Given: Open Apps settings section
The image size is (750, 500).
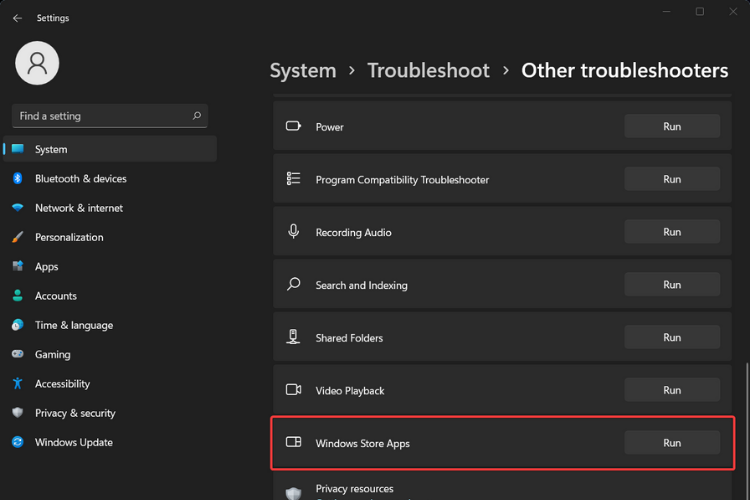Looking at the screenshot, I should click(110, 266).
